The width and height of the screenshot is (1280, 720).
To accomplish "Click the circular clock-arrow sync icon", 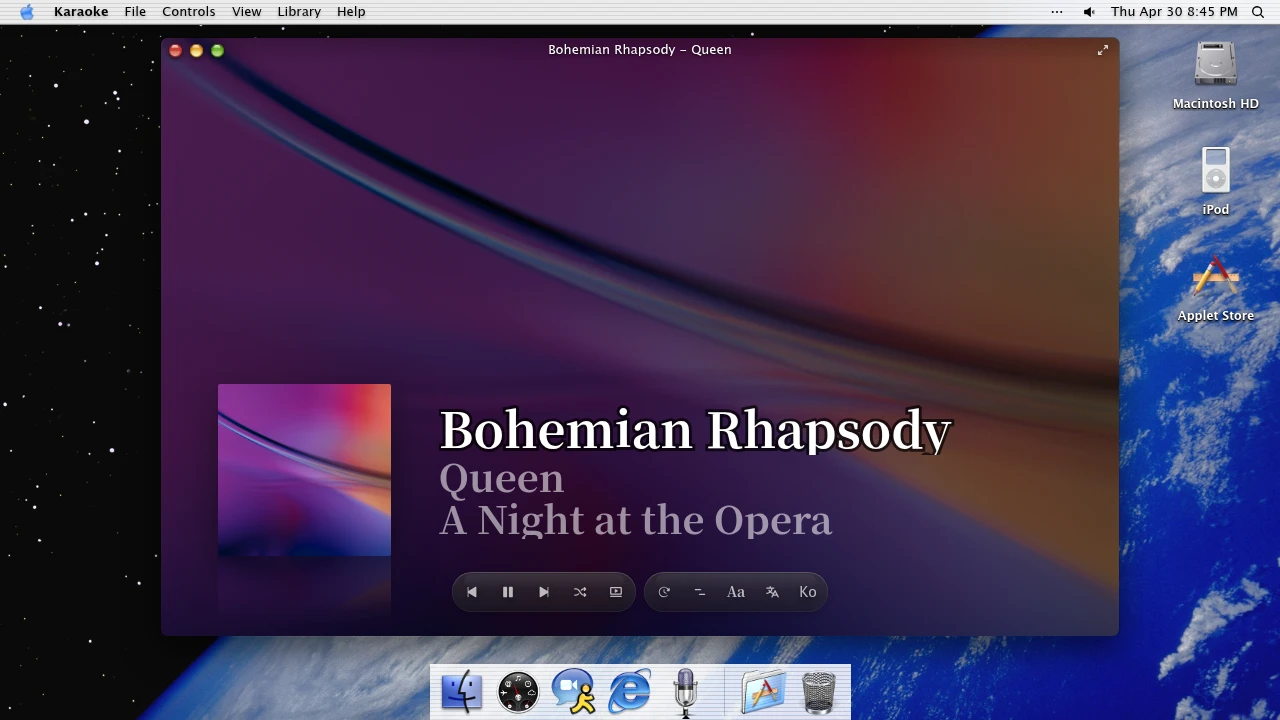I will [664, 592].
